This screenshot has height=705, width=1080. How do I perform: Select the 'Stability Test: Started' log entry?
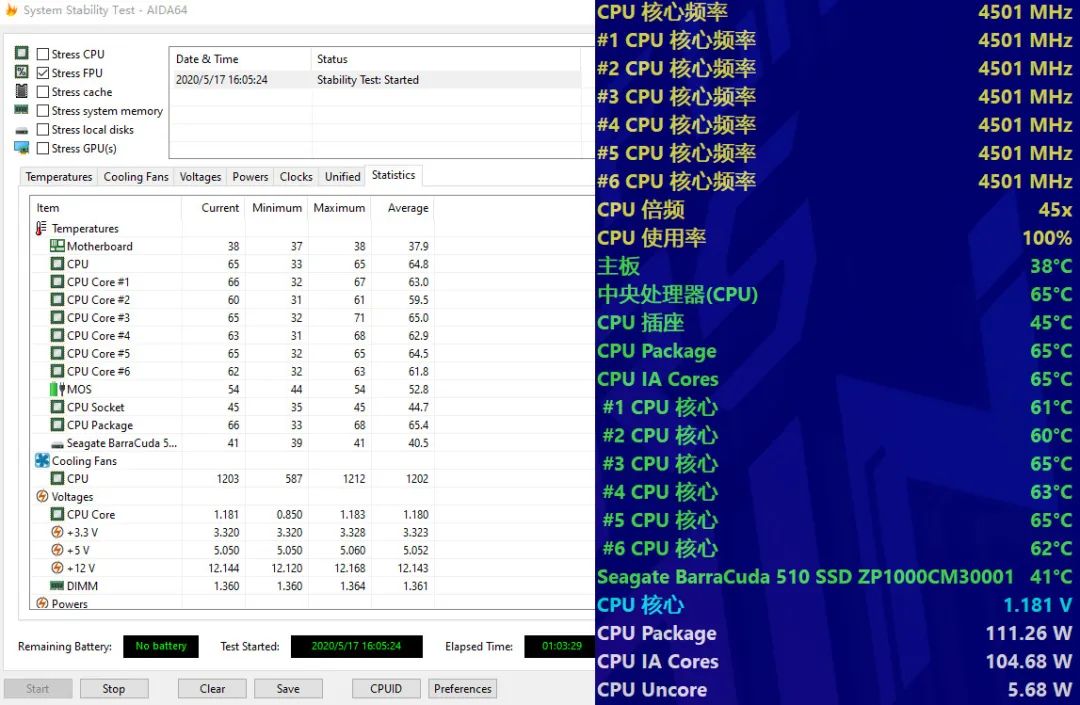coord(375,80)
